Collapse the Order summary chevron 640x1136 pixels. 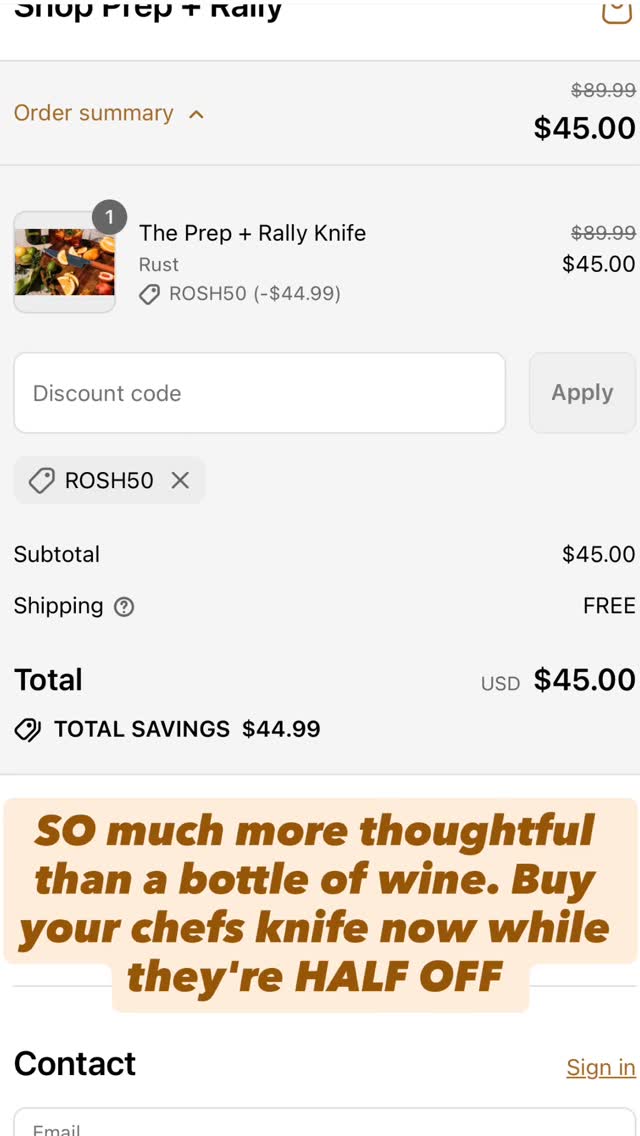[x=196, y=114]
